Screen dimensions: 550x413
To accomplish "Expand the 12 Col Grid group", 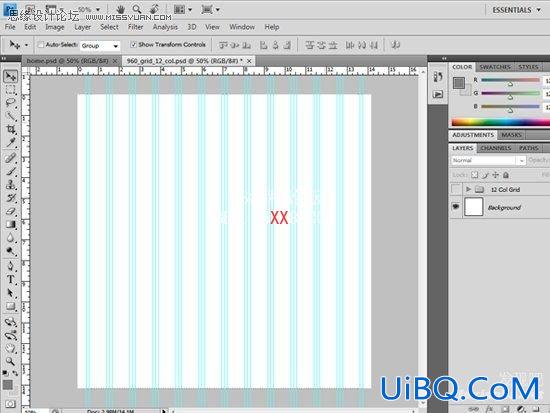I will [x=468, y=189].
